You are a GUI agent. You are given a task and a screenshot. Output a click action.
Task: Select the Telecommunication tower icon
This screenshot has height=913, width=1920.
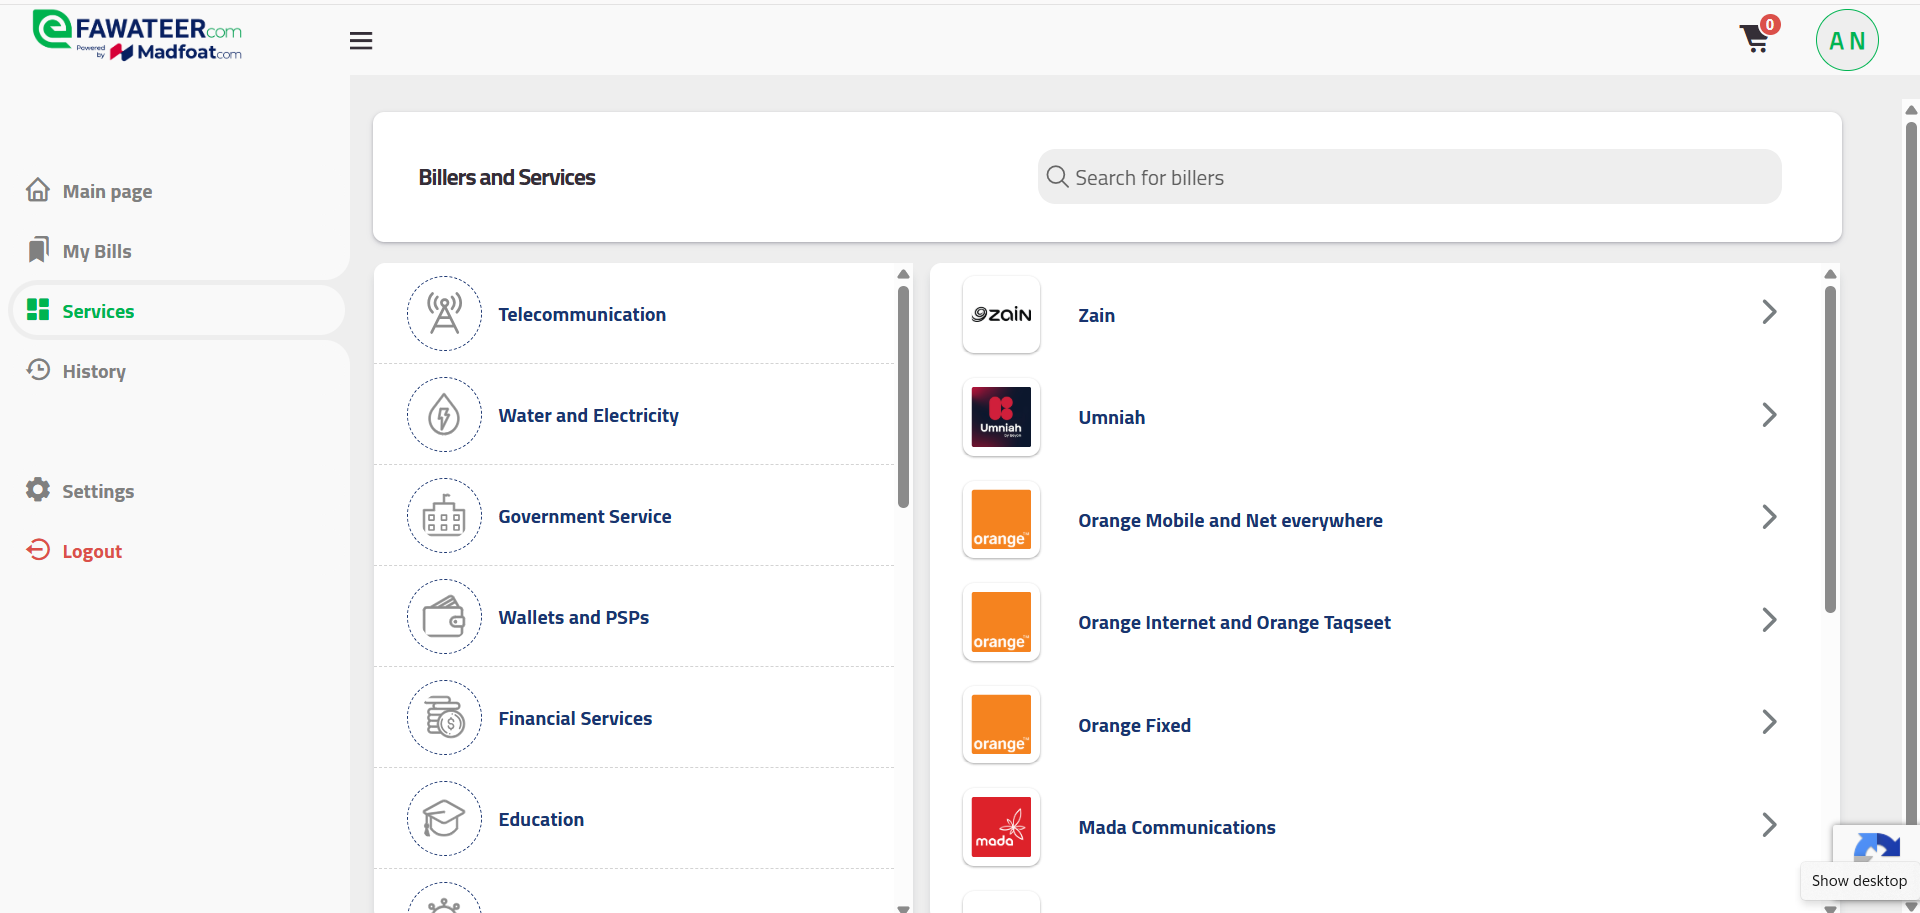[444, 314]
